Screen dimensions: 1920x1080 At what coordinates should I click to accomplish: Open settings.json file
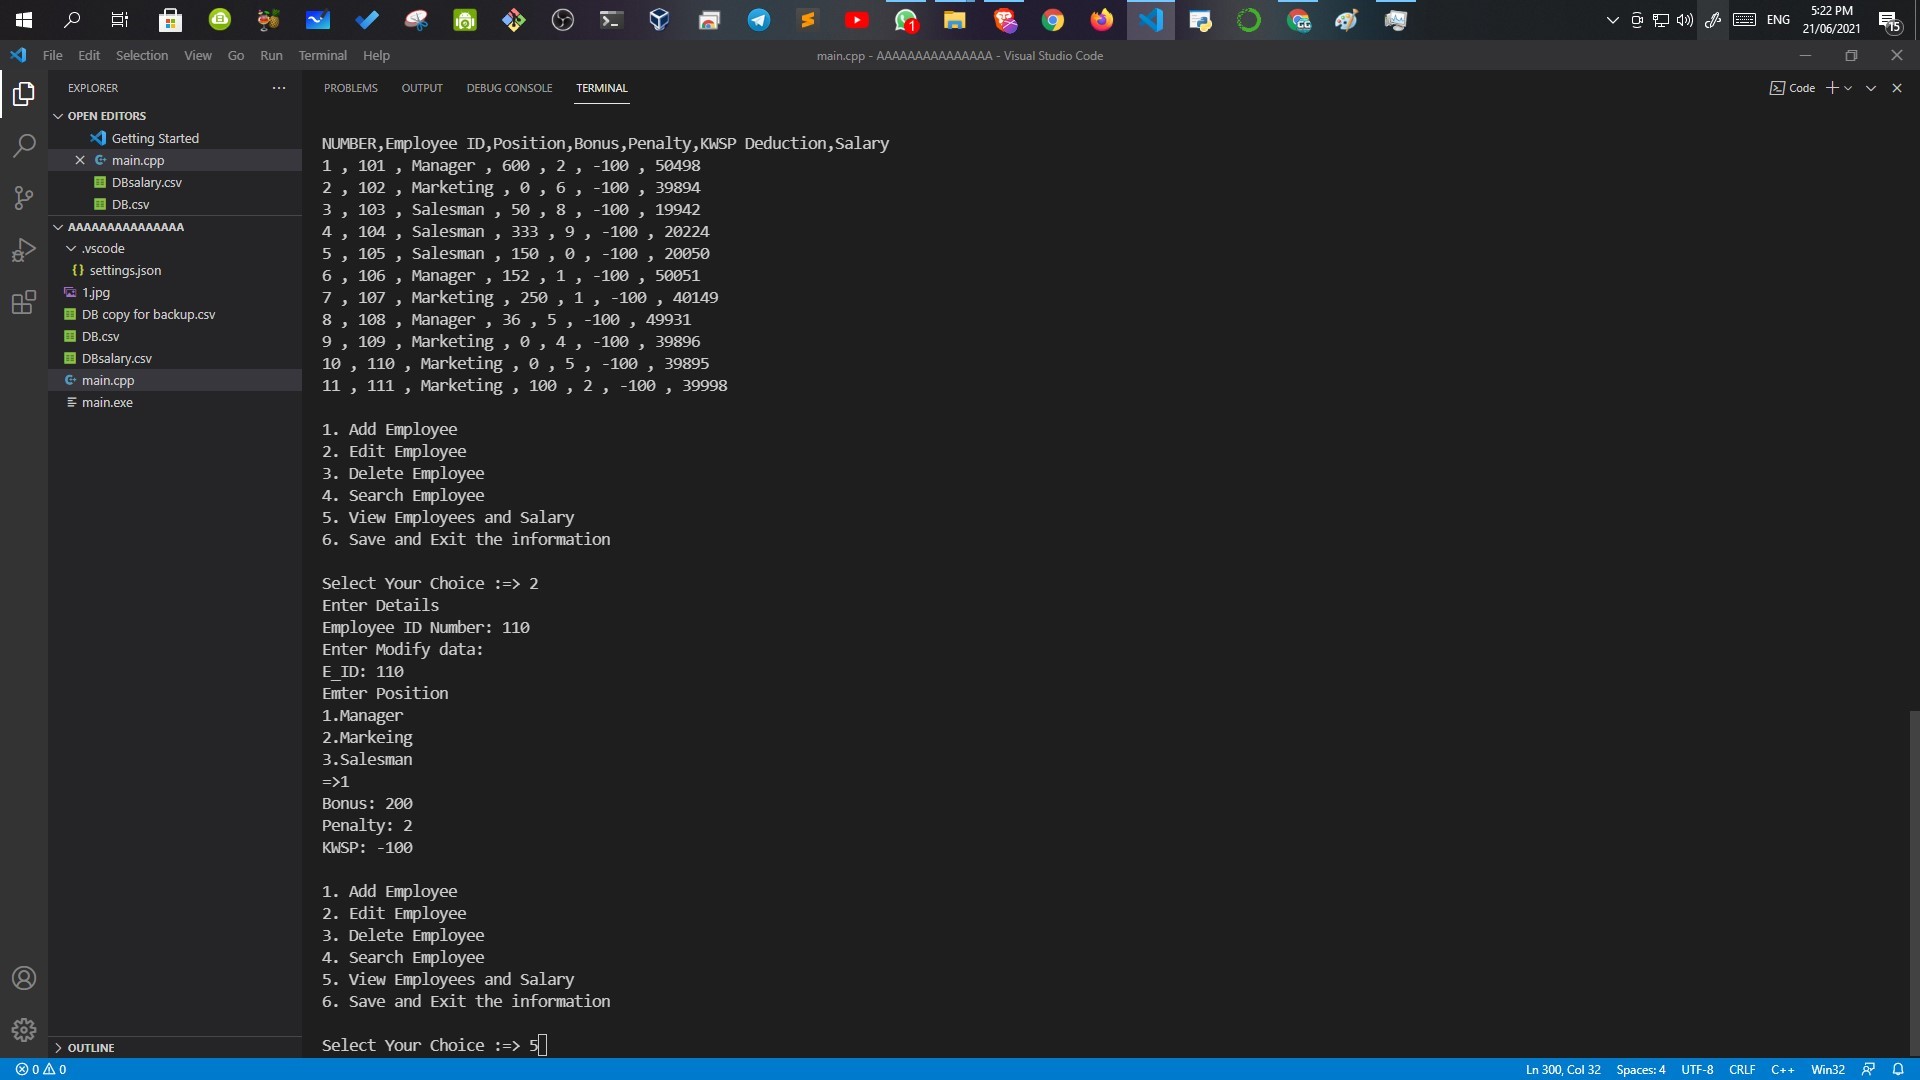(x=125, y=270)
